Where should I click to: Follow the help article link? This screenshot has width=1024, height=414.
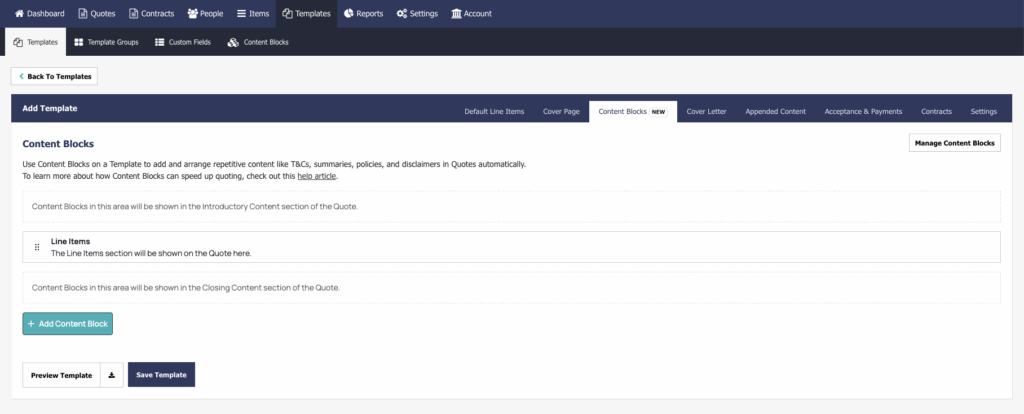pos(317,176)
